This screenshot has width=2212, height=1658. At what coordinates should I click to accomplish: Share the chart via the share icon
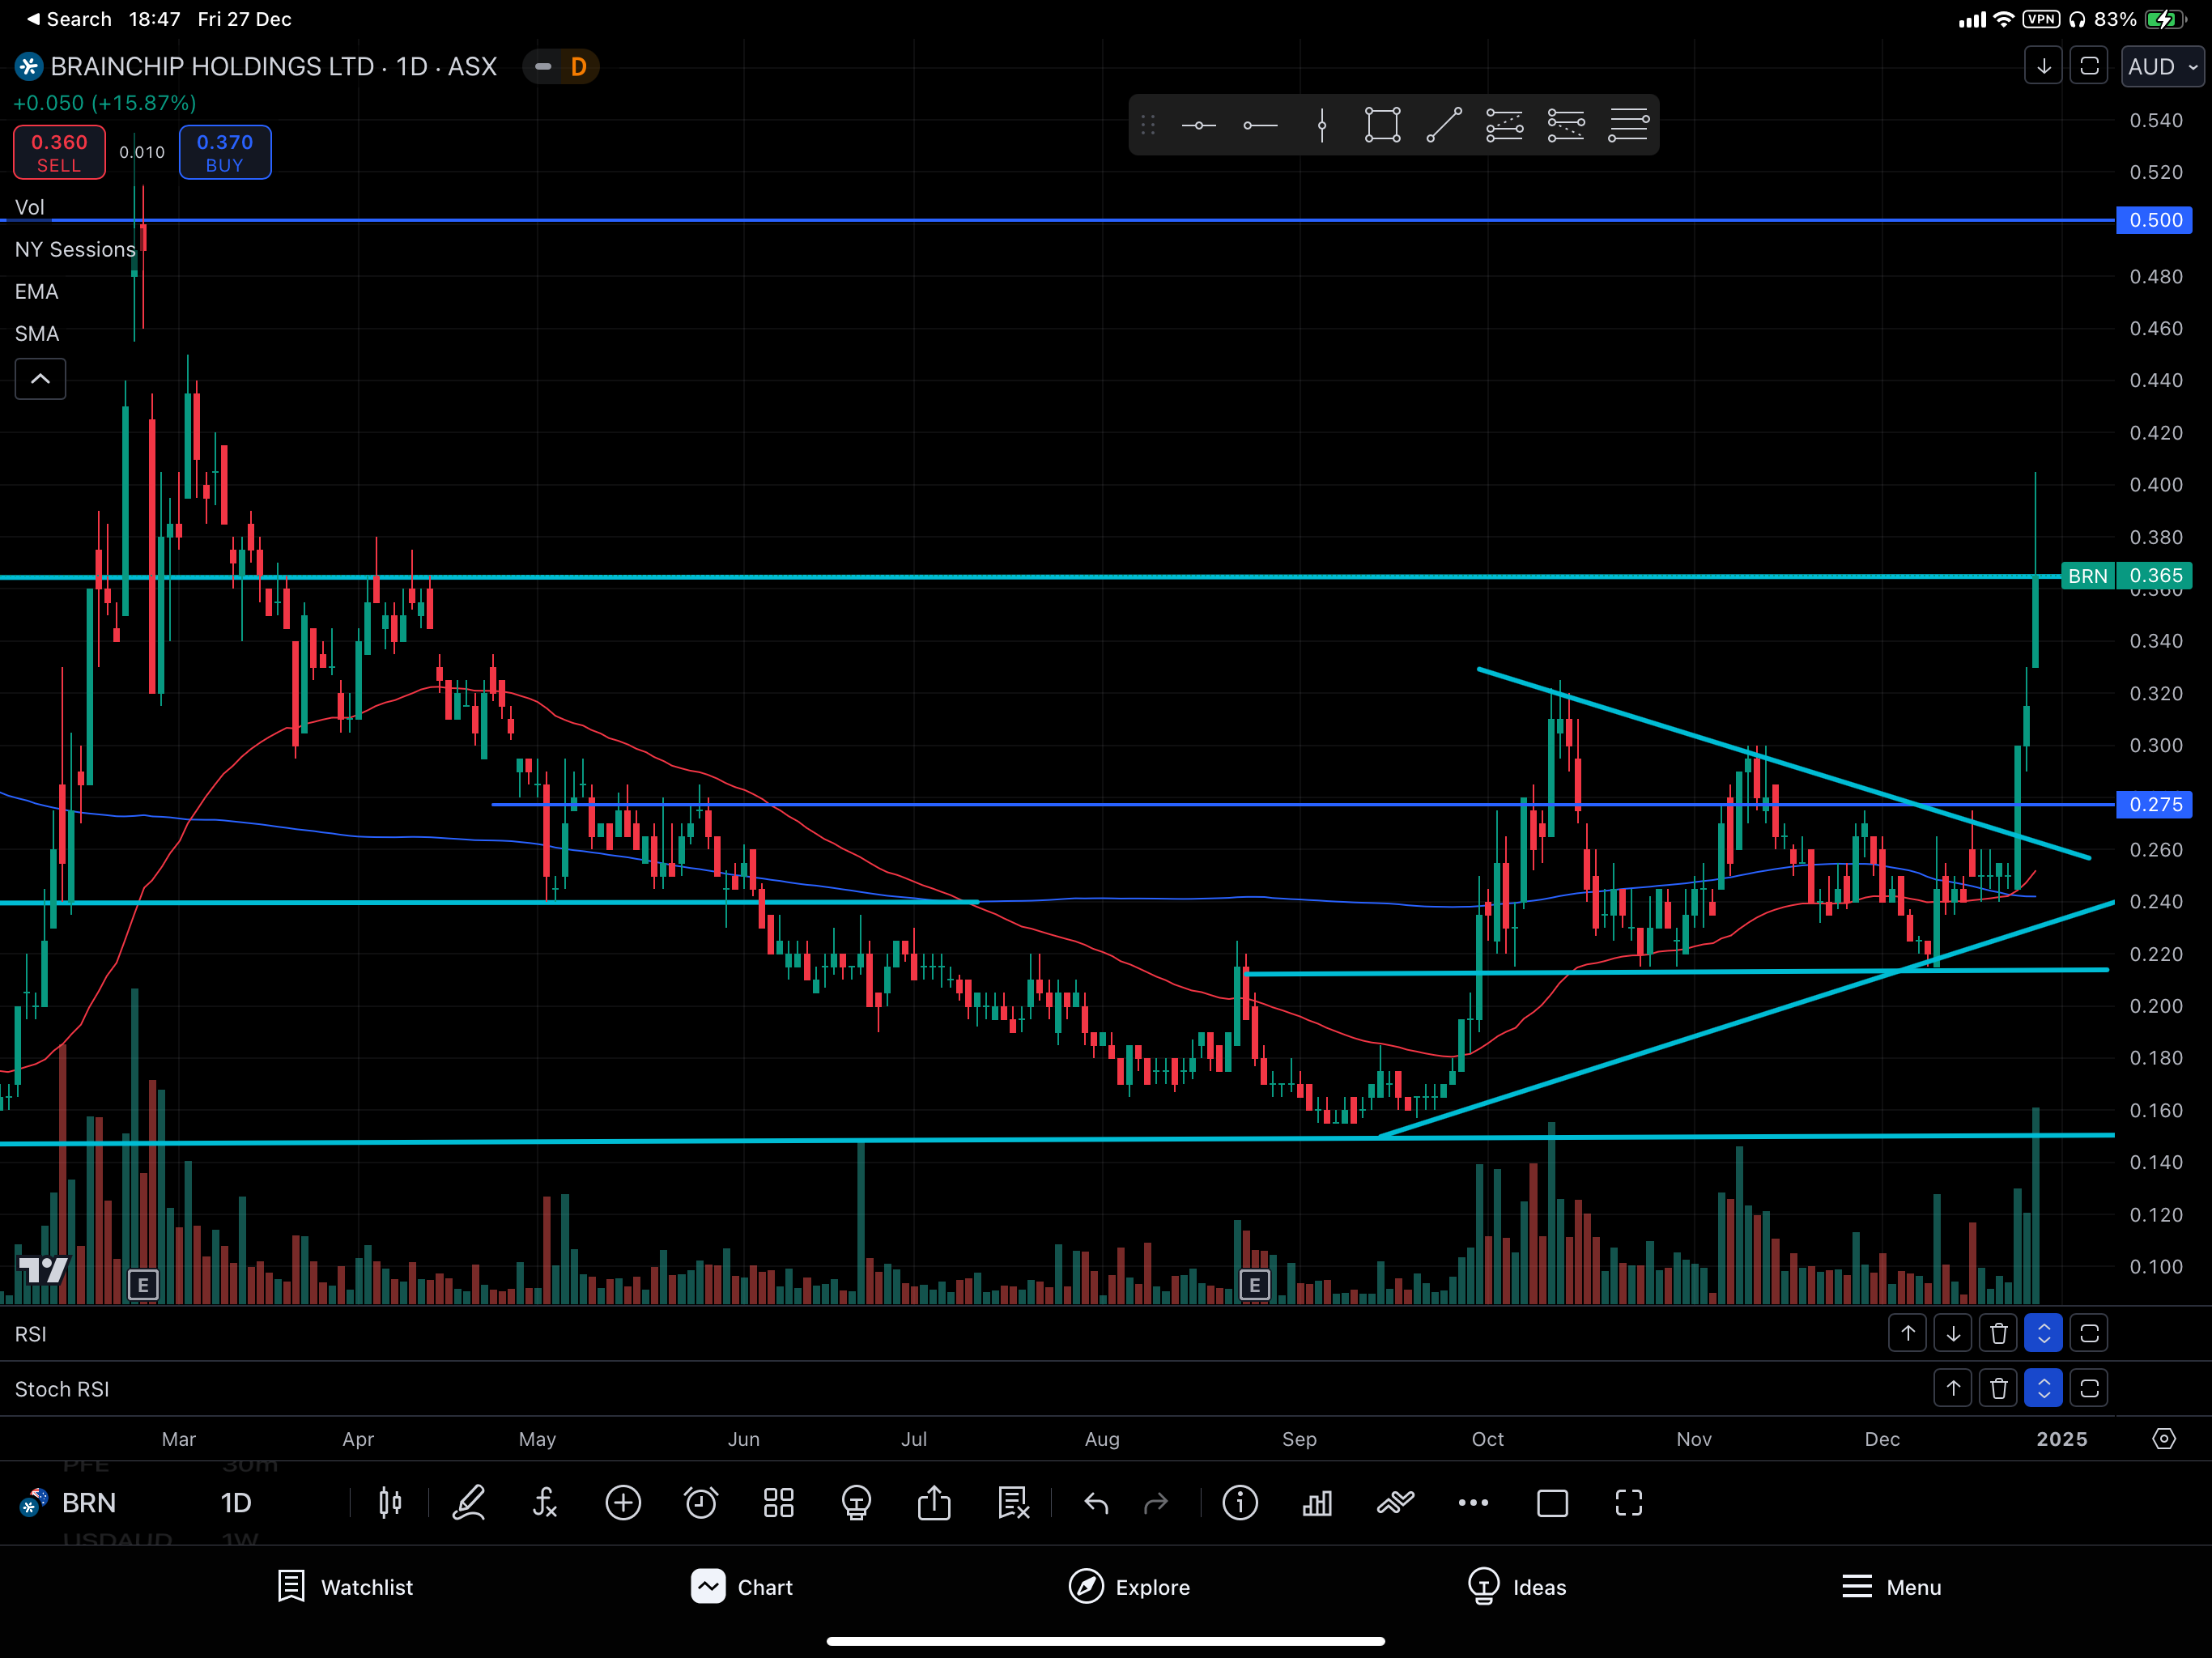pos(934,1502)
